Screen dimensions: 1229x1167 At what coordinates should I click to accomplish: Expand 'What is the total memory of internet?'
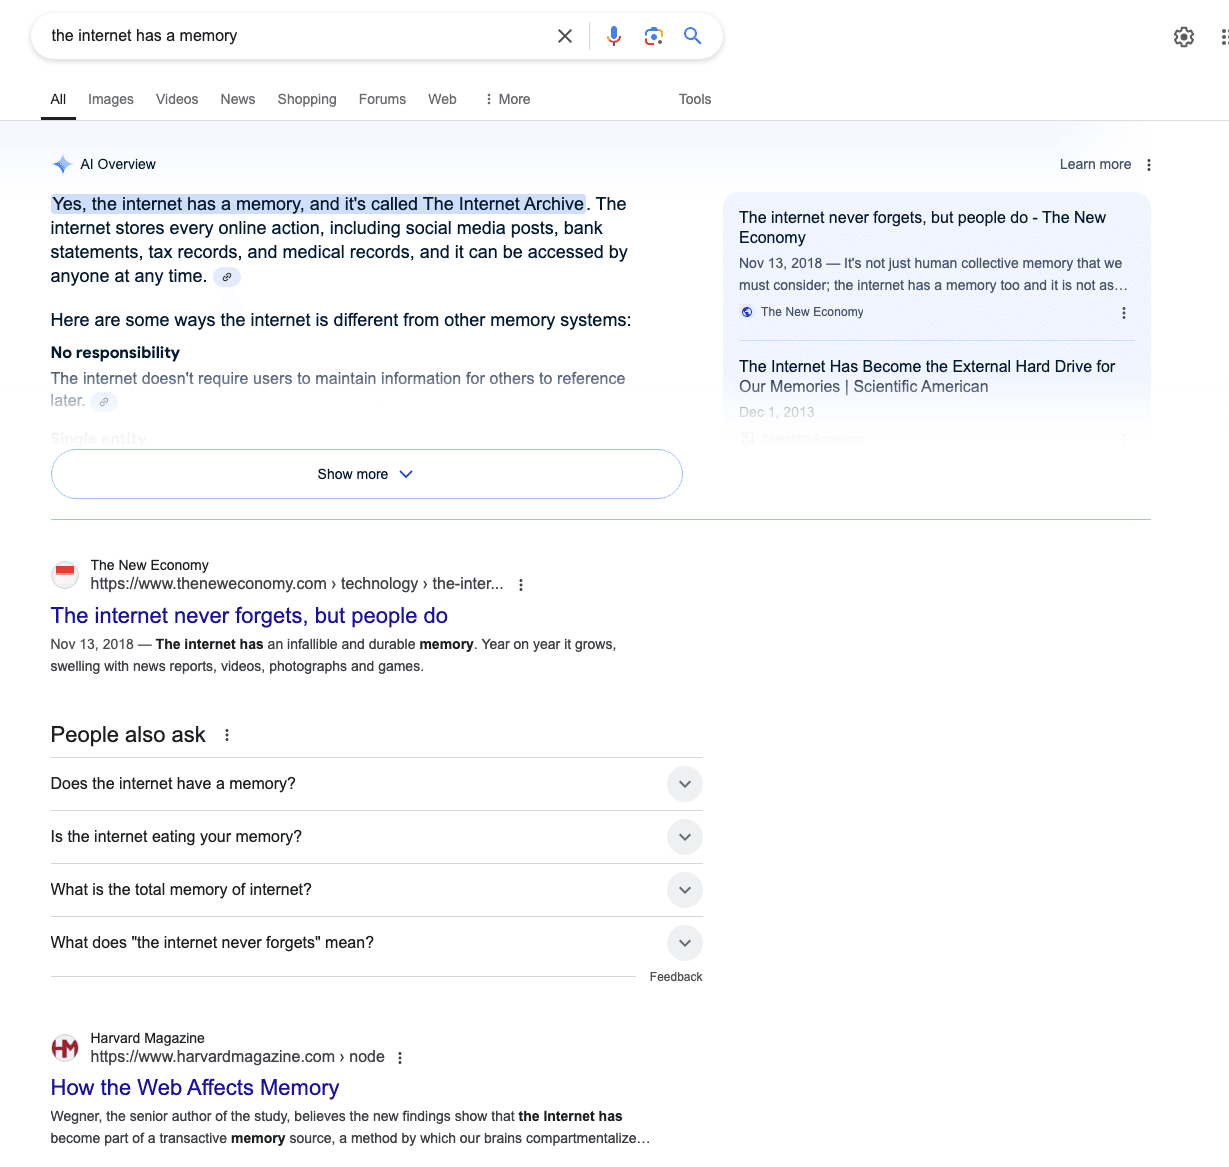376,890
